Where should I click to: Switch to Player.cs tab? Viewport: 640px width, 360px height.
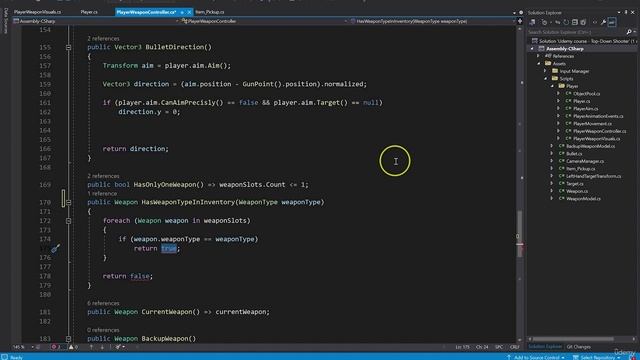(89, 12)
